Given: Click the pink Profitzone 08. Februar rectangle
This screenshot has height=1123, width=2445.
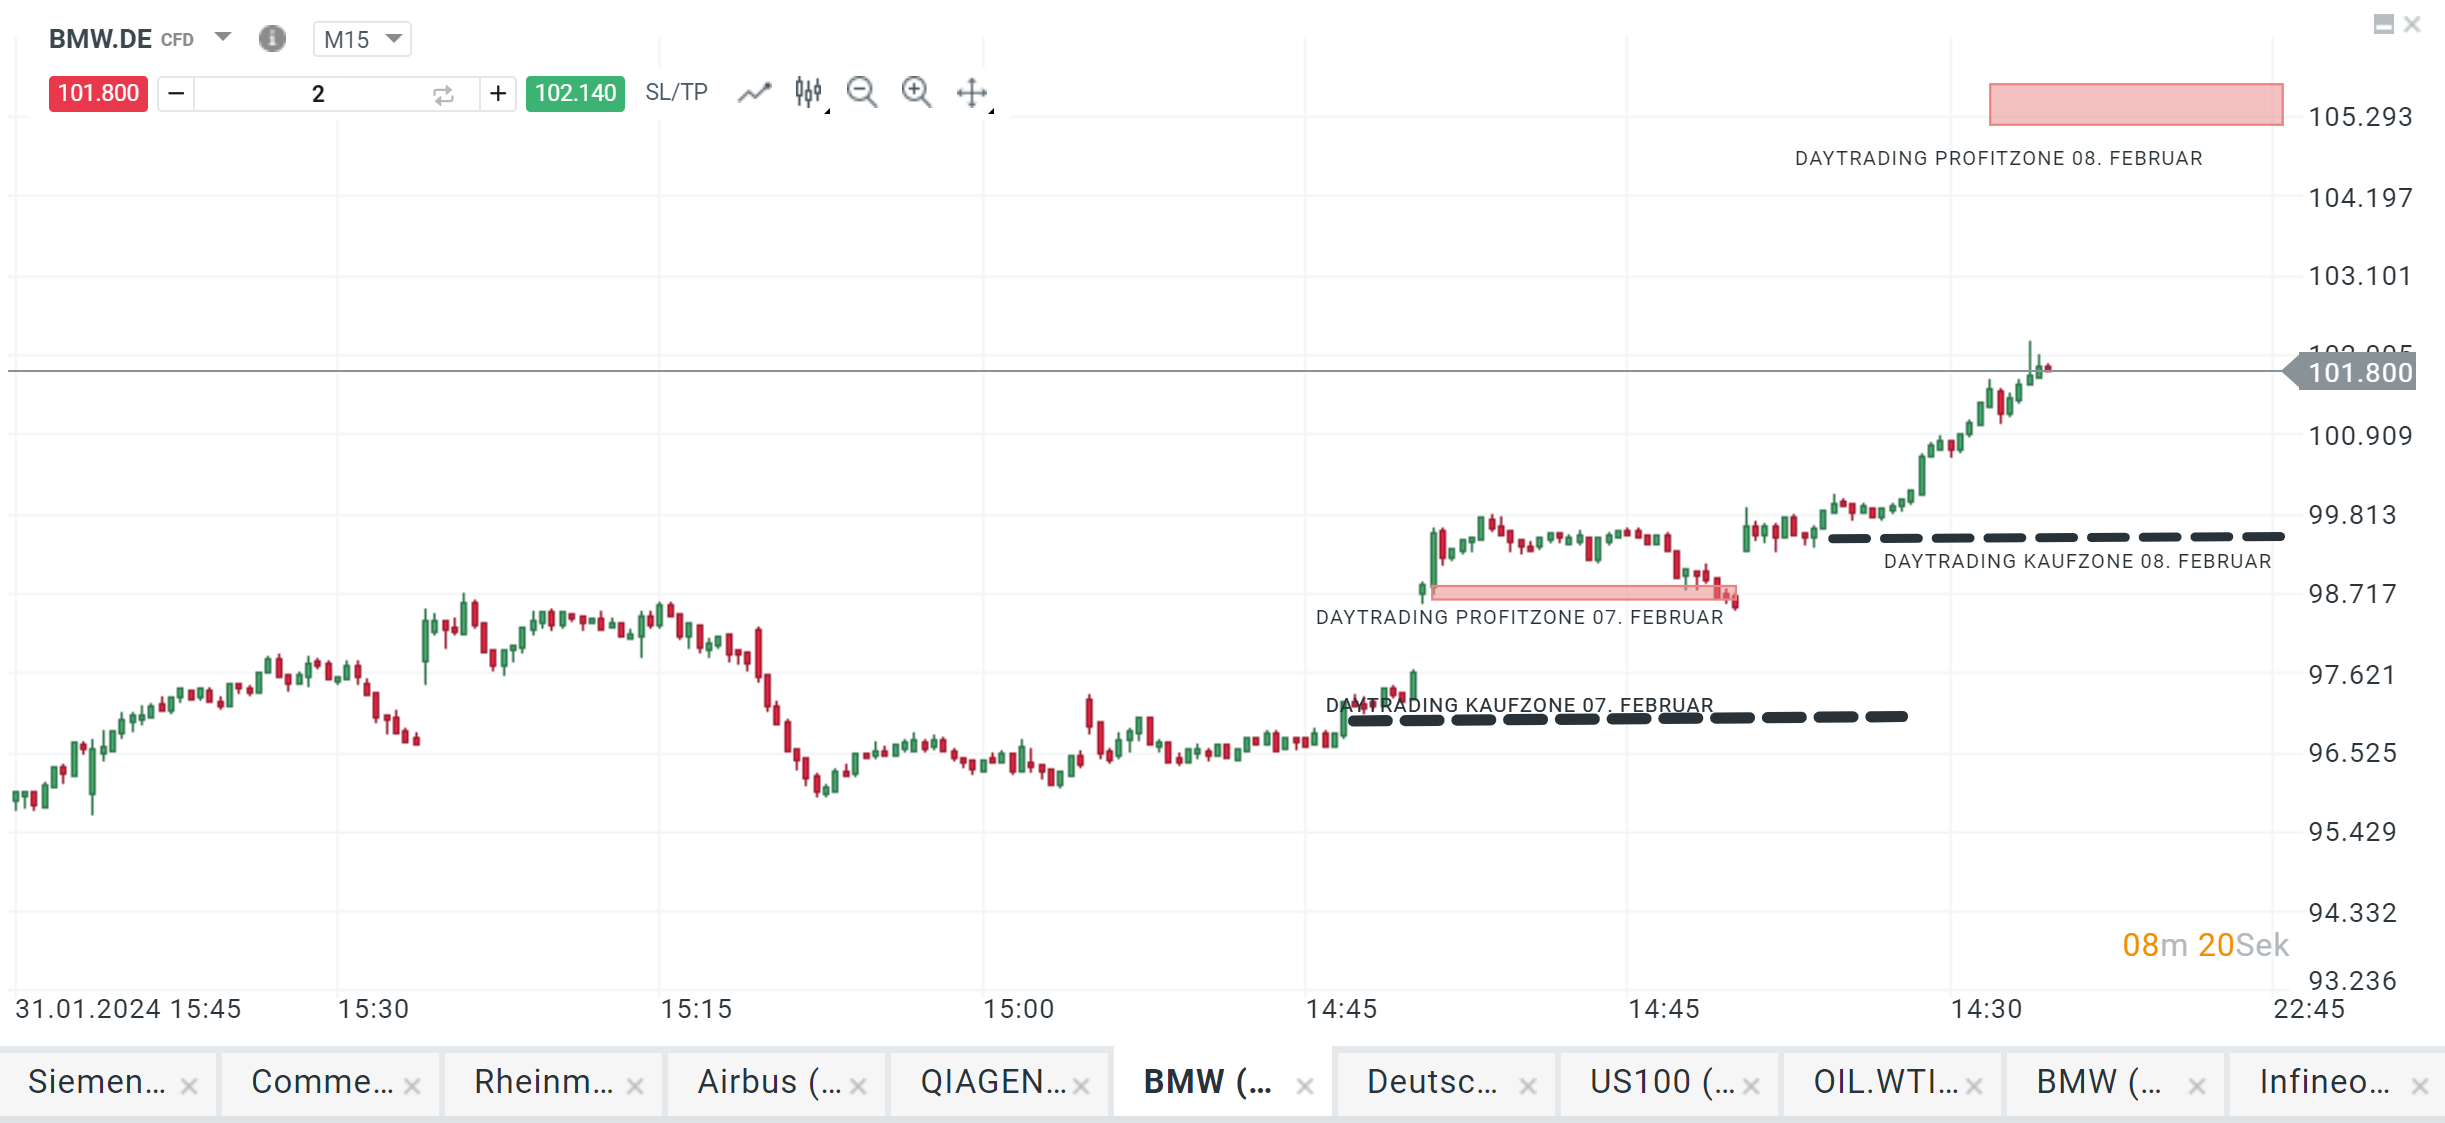Looking at the screenshot, I should pyautogui.click(x=2135, y=105).
